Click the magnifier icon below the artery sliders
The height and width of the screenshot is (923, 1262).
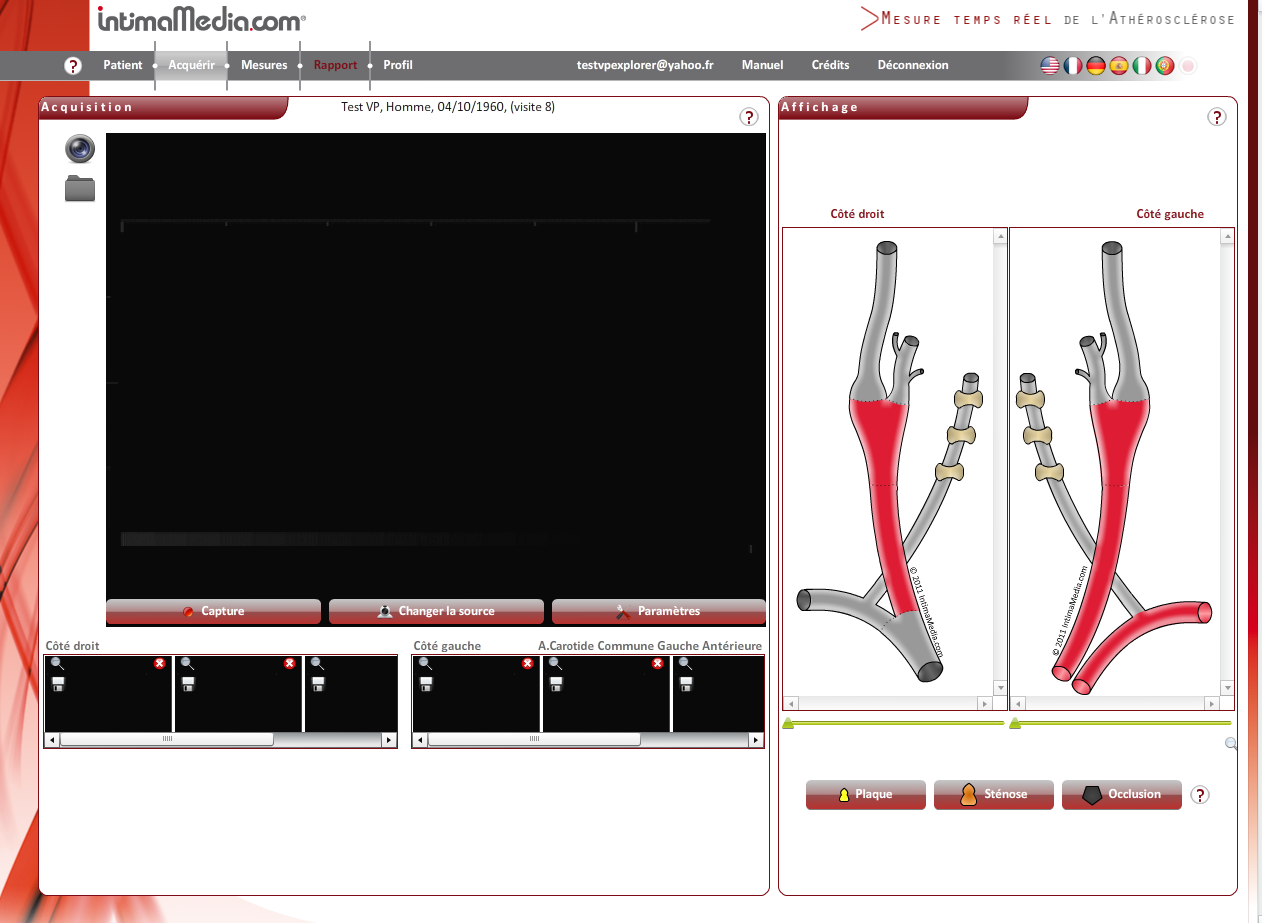click(1231, 744)
